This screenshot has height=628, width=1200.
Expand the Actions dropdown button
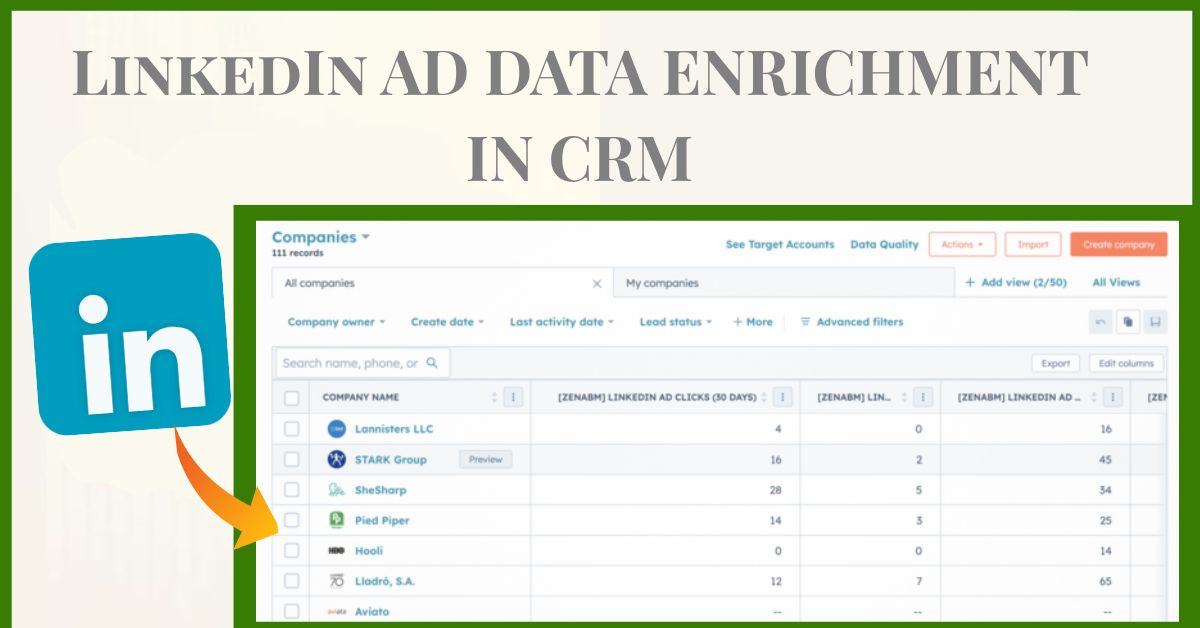(x=962, y=244)
